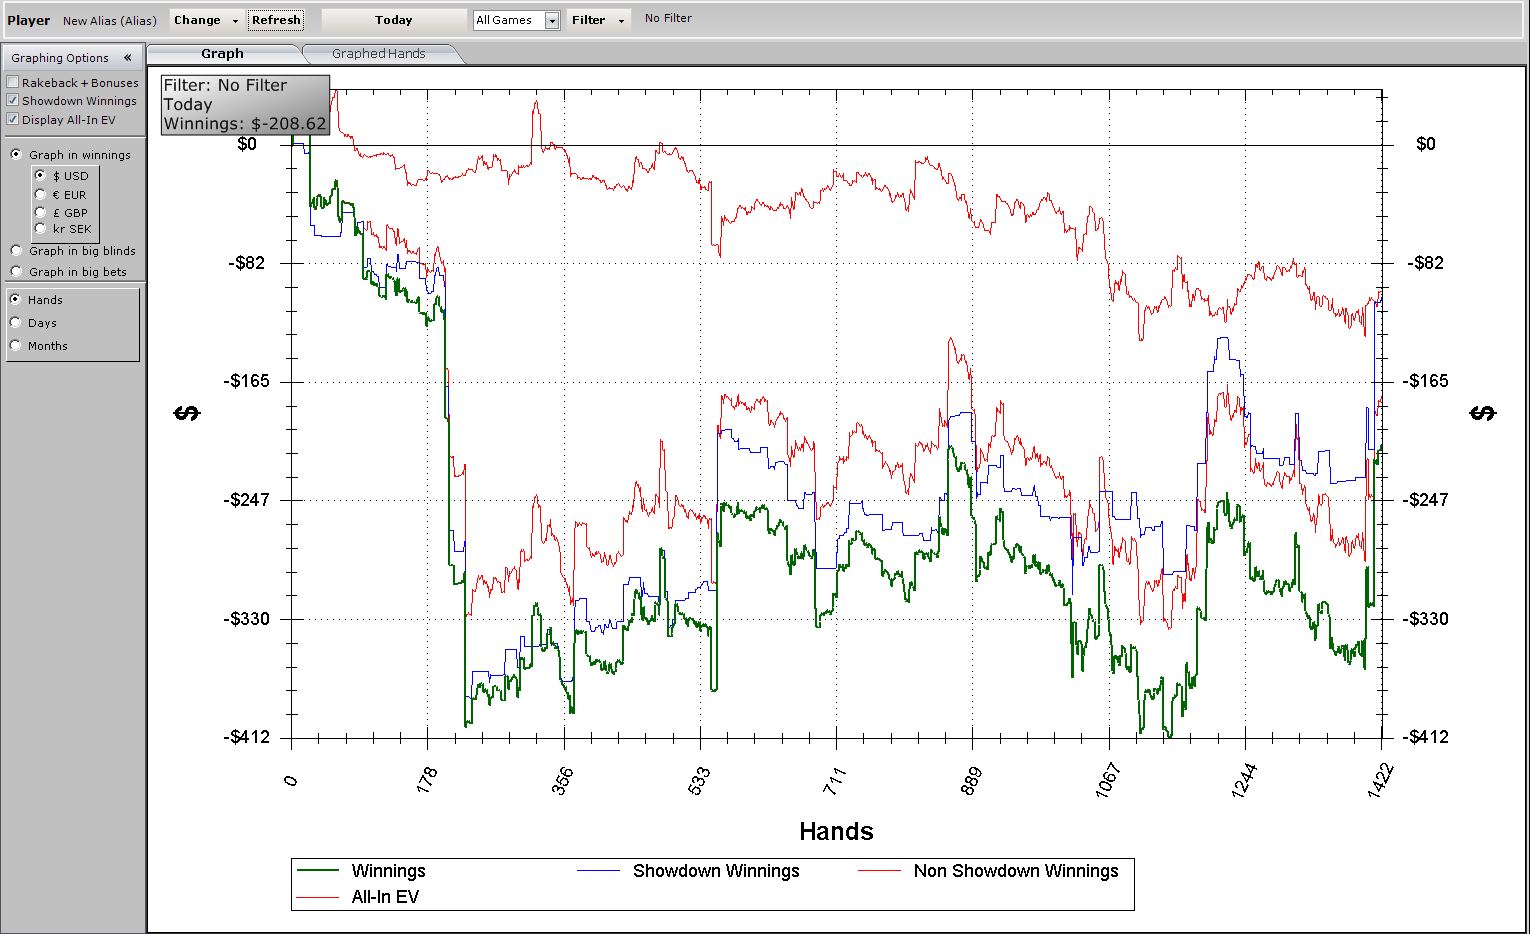1530x934 pixels.
Task: Click the blue Showdown Winnings legend line
Action: pyautogui.click(x=597, y=871)
